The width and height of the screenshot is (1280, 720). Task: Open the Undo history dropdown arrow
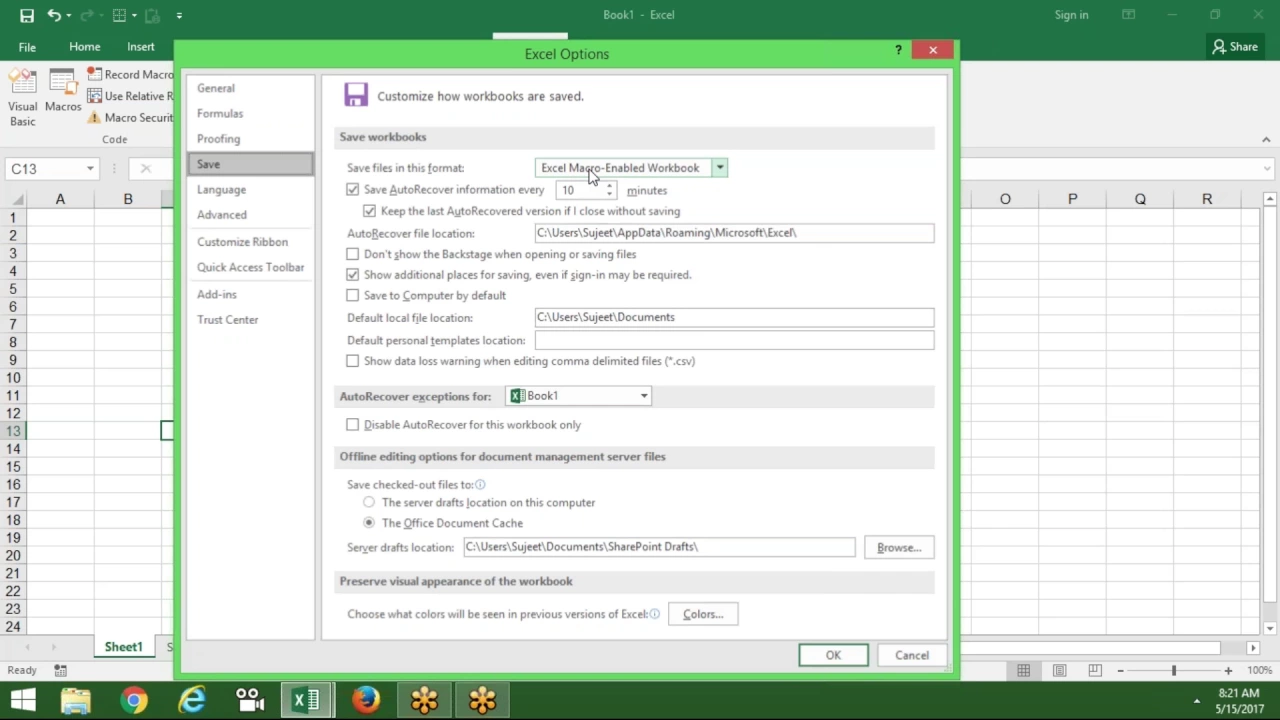[x=68, y=15]
